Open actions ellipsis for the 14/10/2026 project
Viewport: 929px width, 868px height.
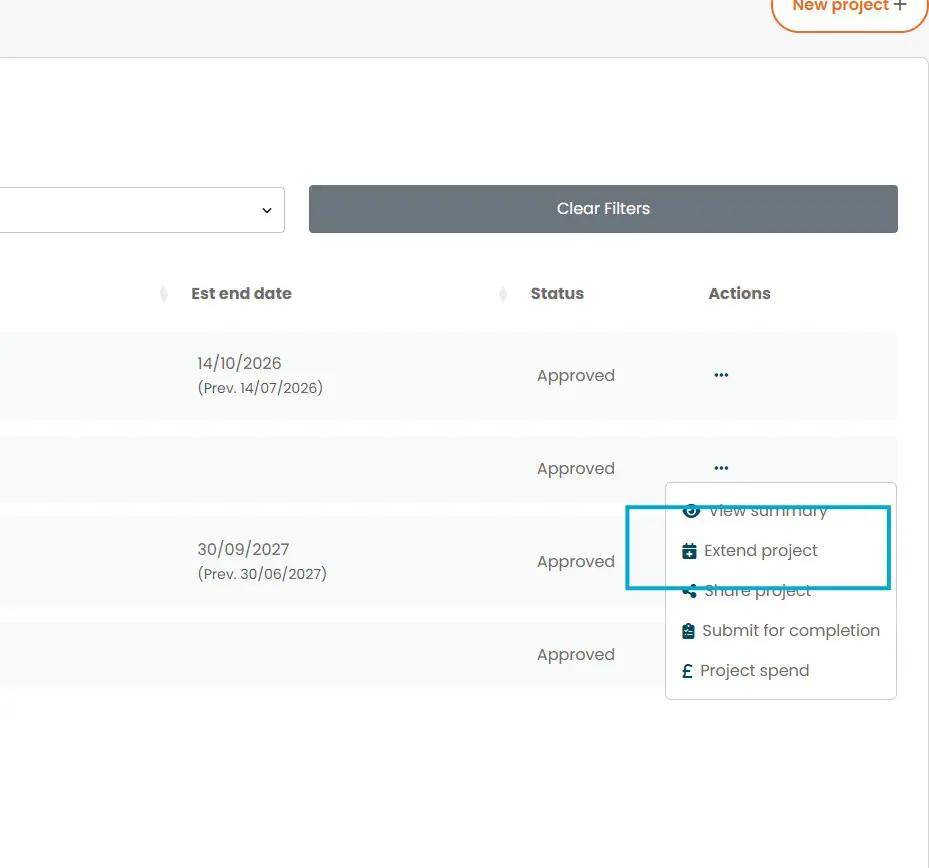721,375
